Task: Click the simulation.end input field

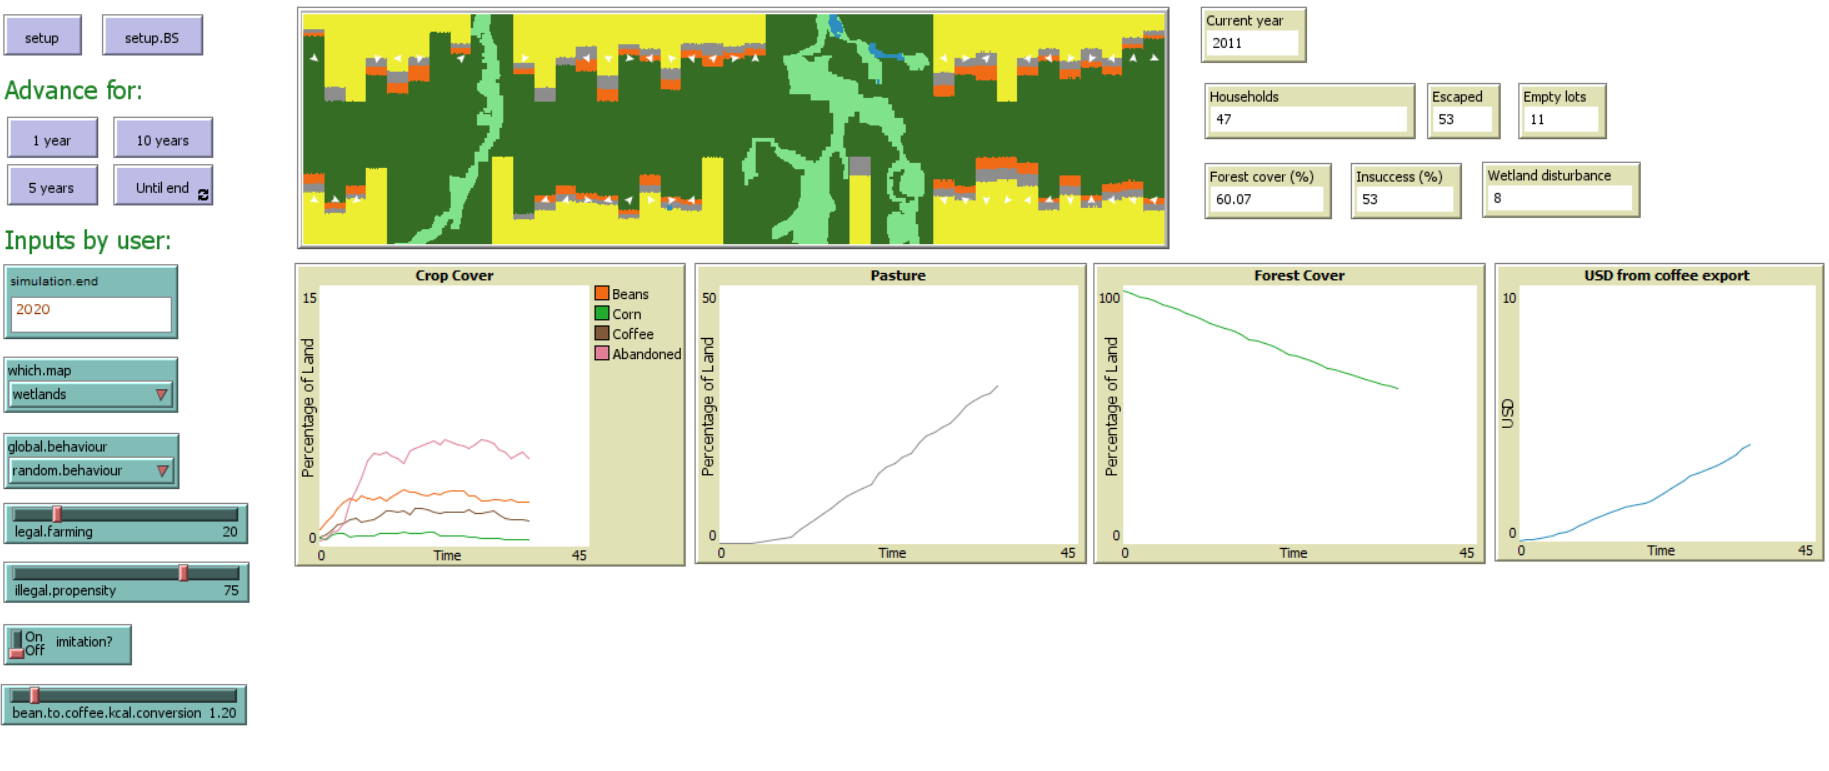Action: click(x=90, y=314)
